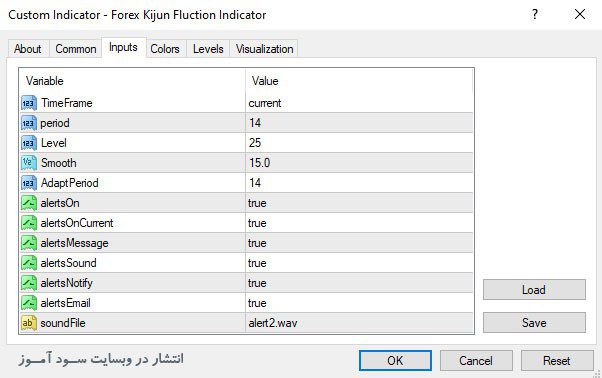Confirm settings with the OK button
Image resolution: width=602 pixels, height=378 pixels.
[395, 361]
